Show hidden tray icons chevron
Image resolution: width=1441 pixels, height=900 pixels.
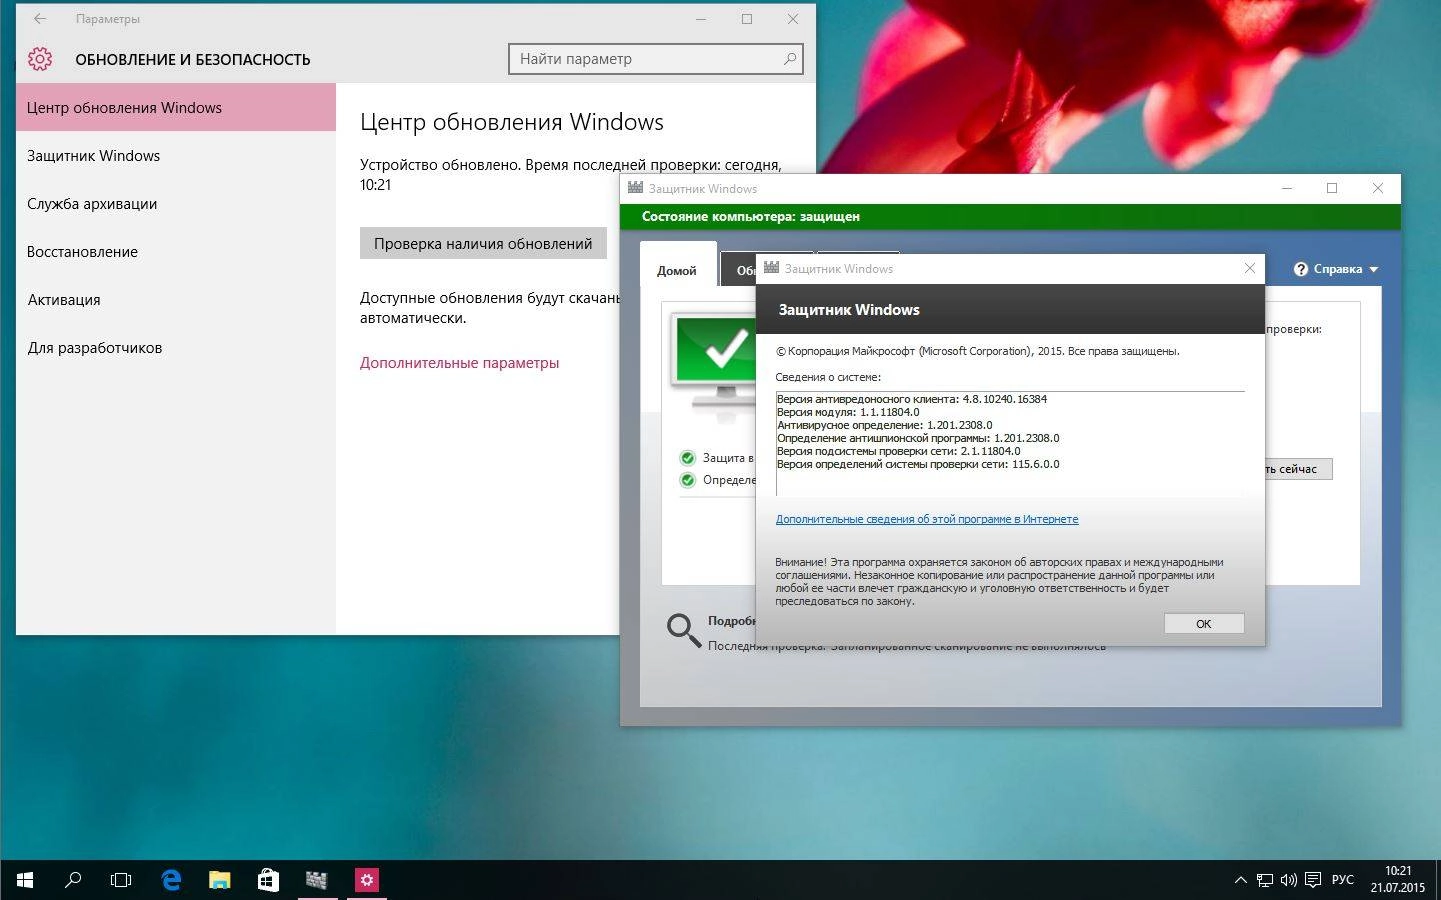tap(1240, 880)
